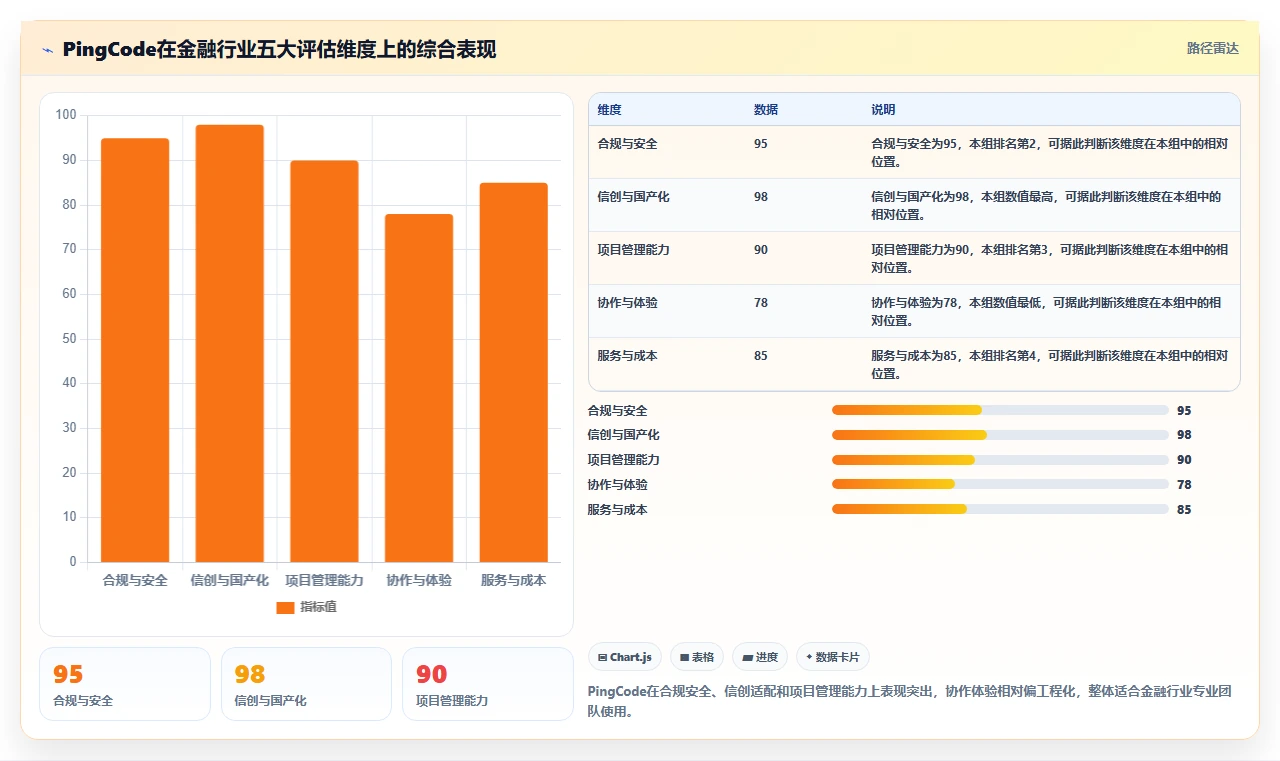Click x-axis label 项目管理能力

324,580
